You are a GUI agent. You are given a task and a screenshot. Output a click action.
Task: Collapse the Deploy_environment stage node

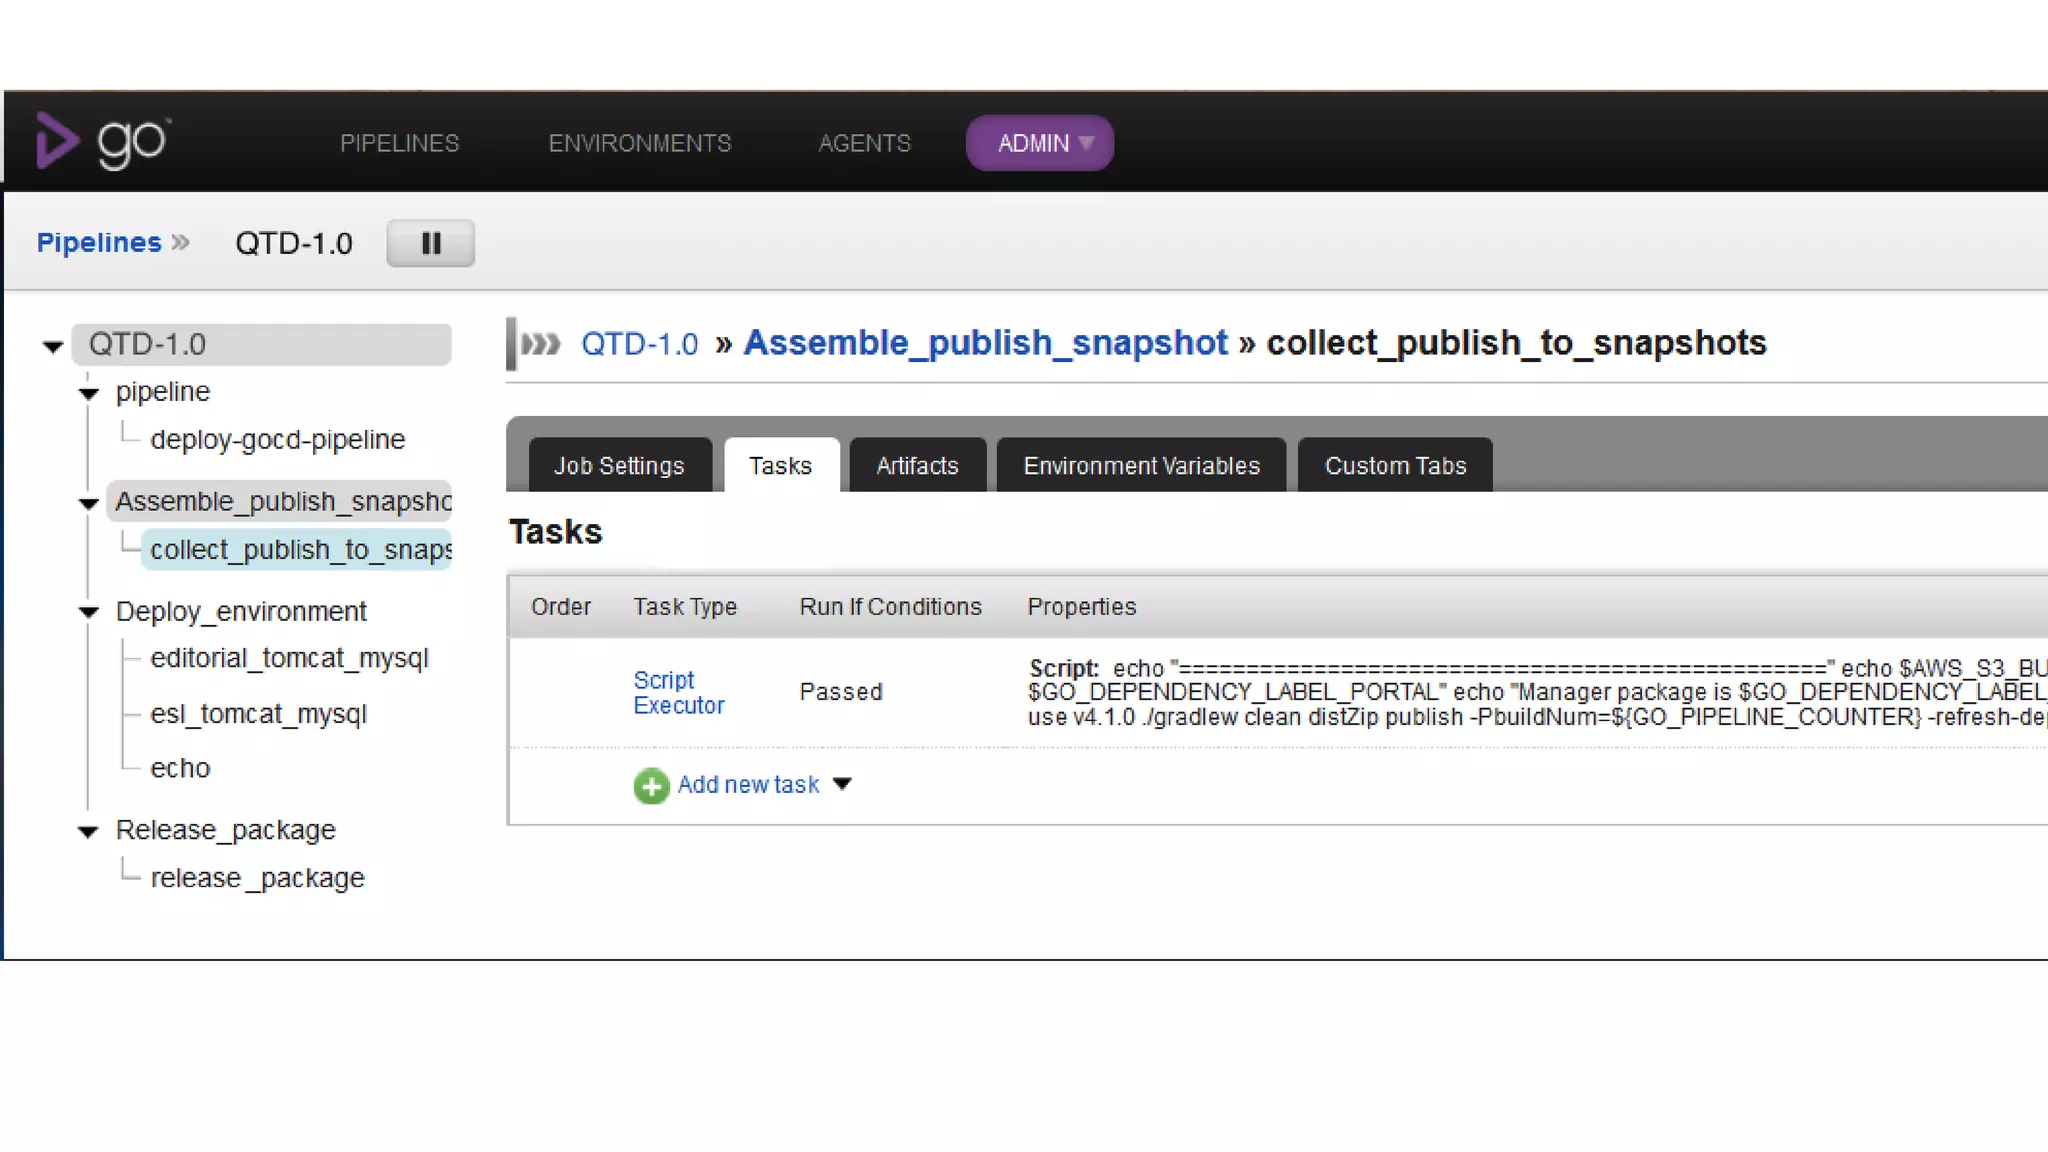click(x=89, y=612)
